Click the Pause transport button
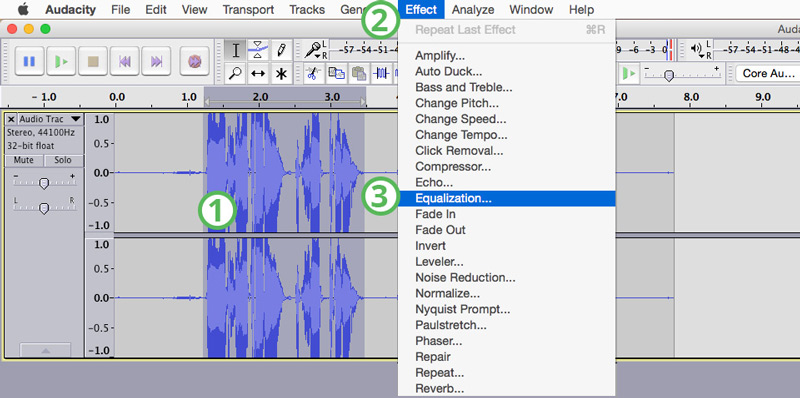The height and width of the screenshot is (398, 800). tap(29, 61)
